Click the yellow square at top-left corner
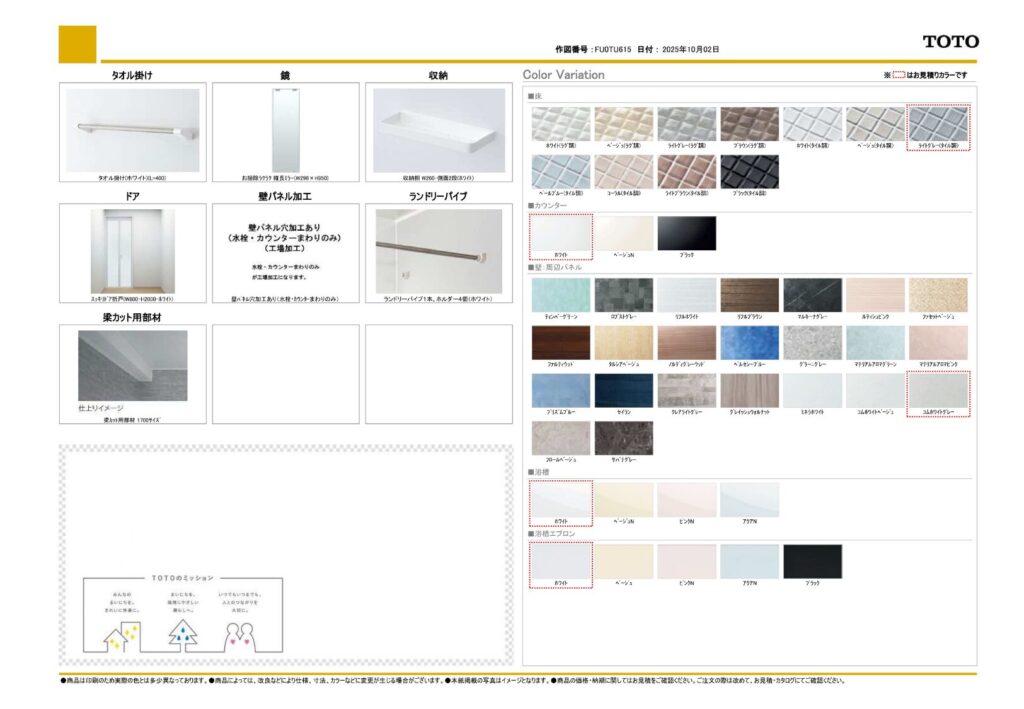 77,44
